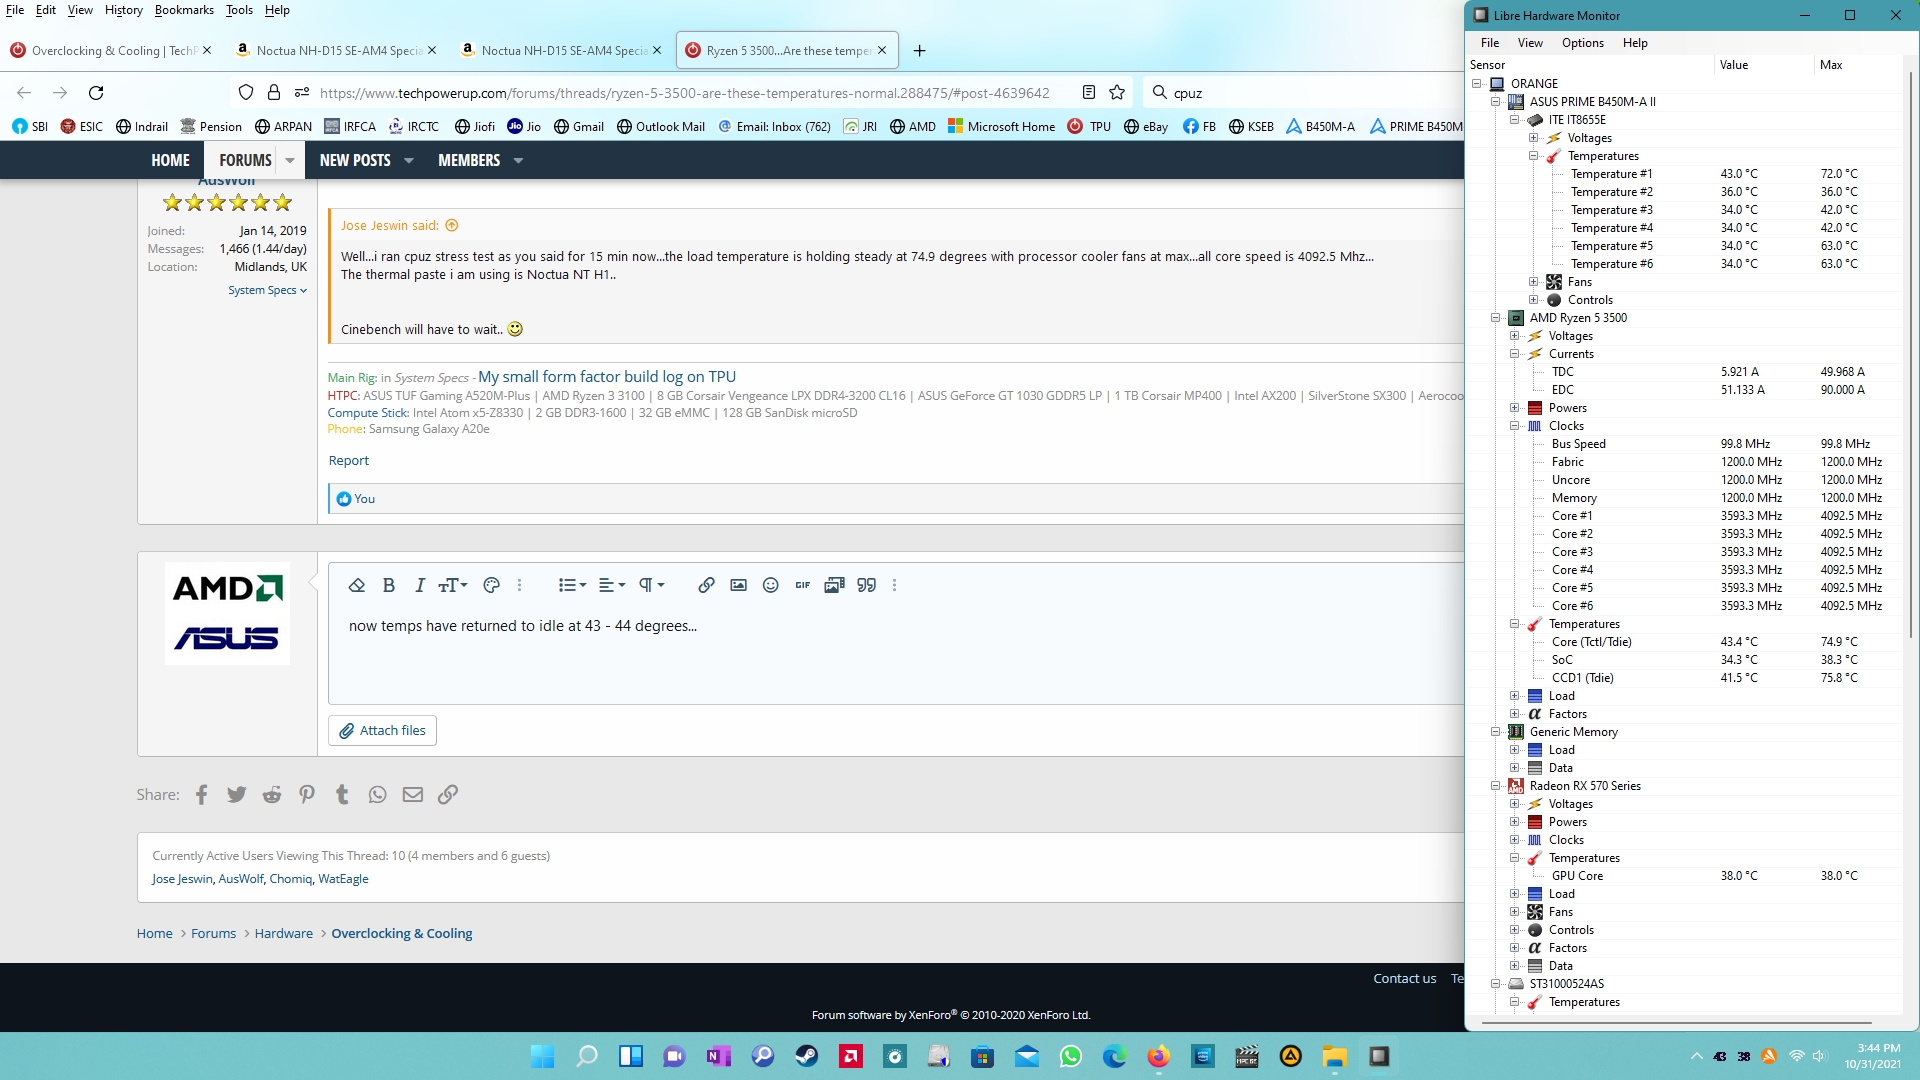
Task: Click the emoji insertion icon
Action: (770, 585)
